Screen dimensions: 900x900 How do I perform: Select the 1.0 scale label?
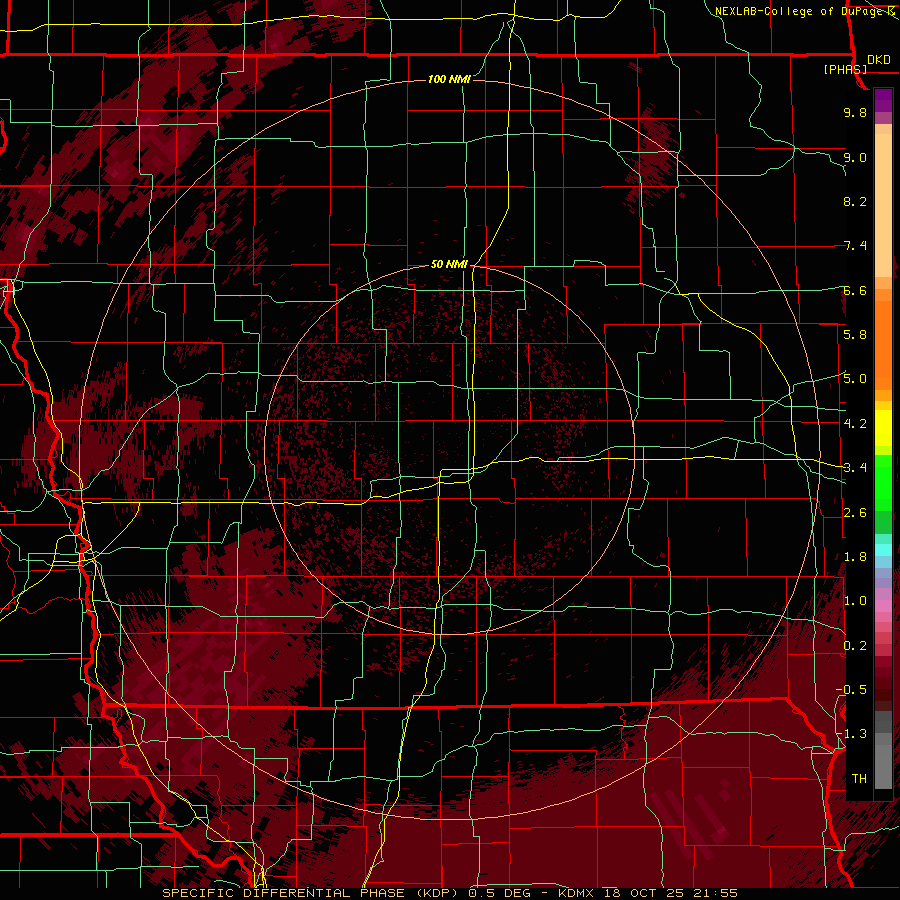[855, 601]
